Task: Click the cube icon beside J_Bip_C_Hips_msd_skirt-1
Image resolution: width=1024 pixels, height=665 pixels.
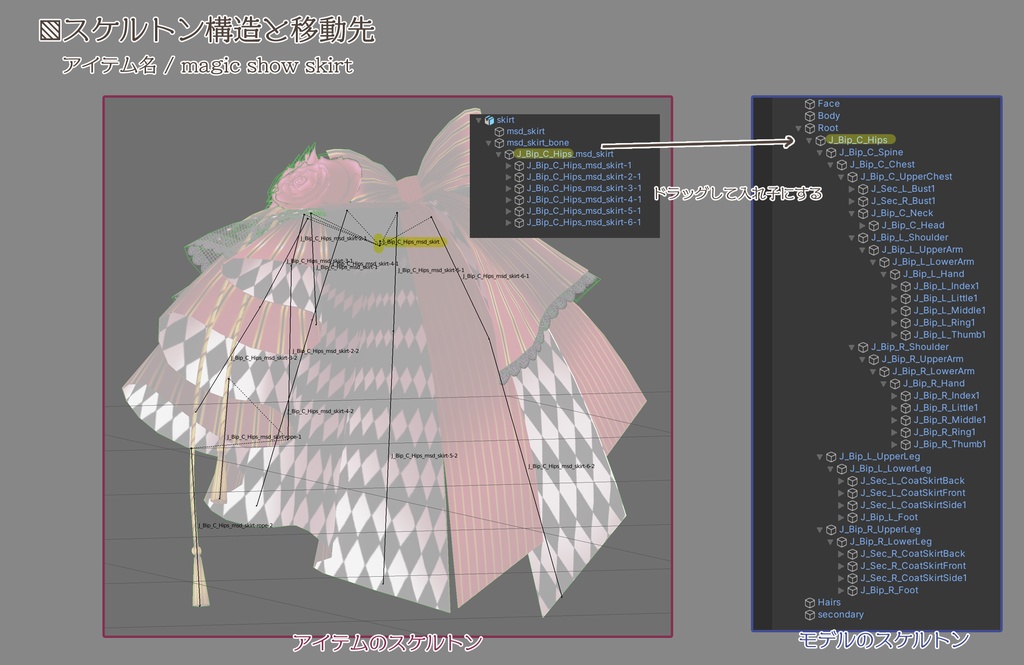Action: 520,166
